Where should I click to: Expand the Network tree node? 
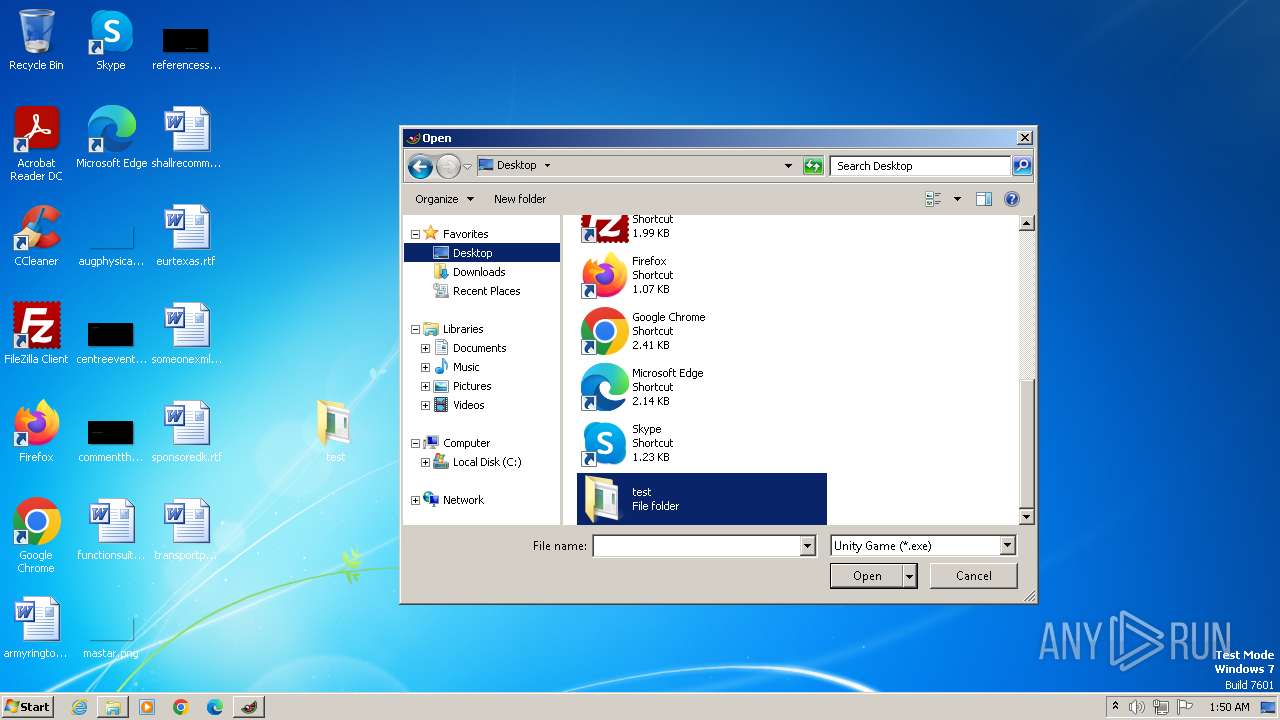[416, 500]
